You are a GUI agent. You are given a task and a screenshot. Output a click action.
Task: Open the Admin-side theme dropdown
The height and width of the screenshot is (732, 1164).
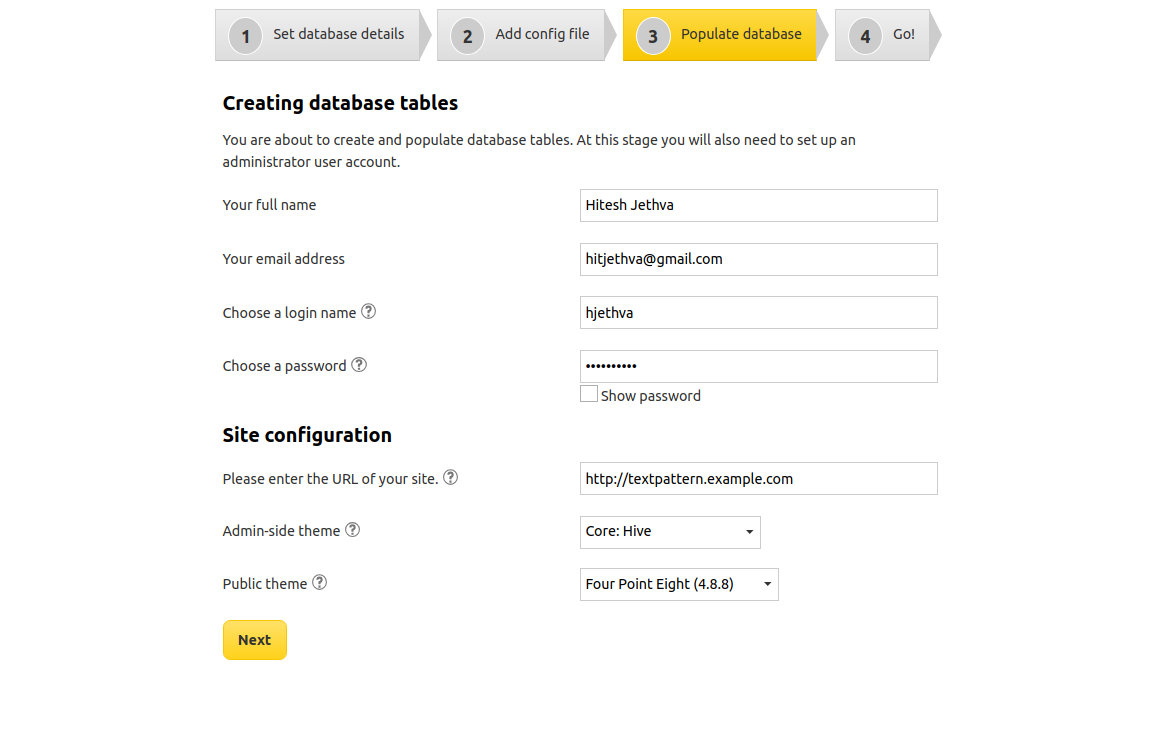pyautogui.click(x=670, y=532)
